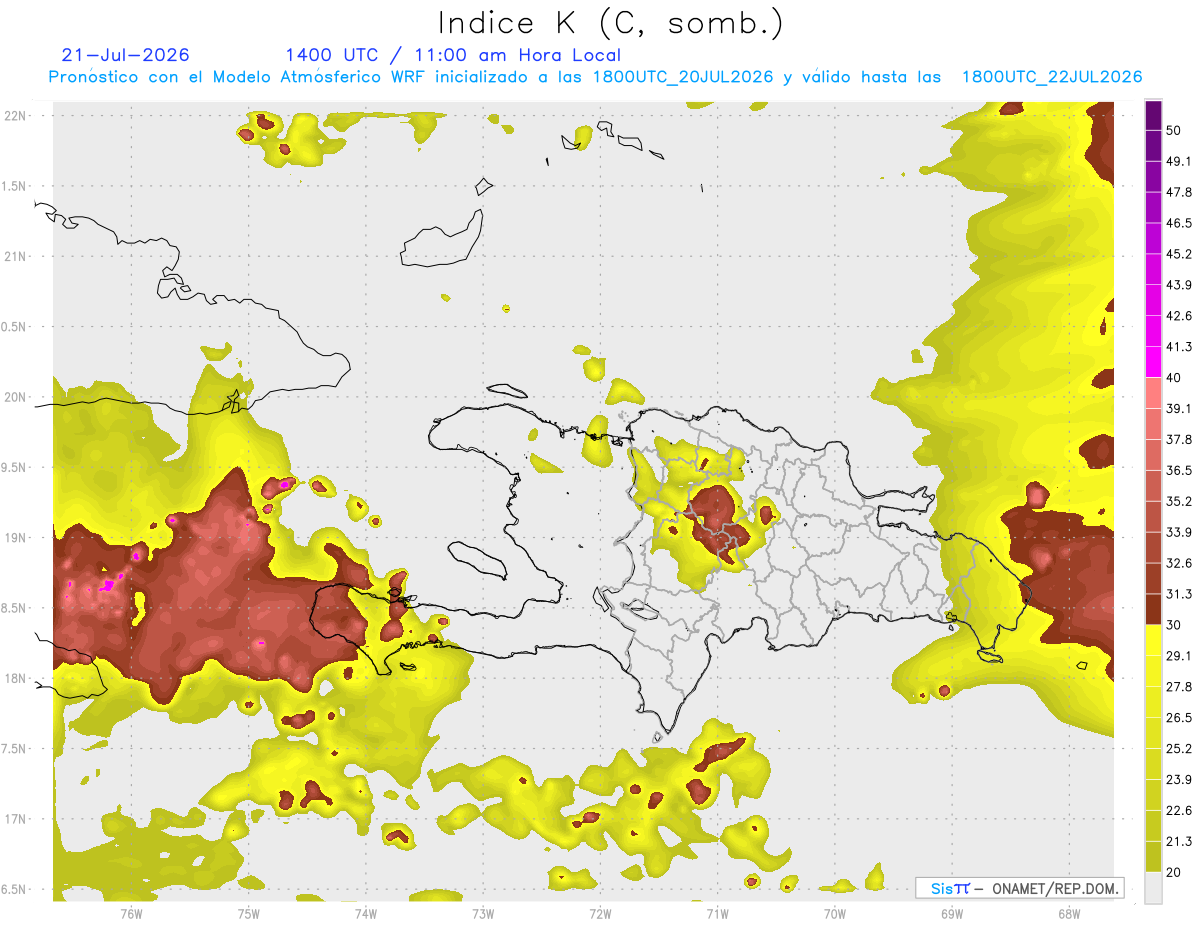Click the '37.8' color scale label
The width and height of the screenshot is (1200, 927).
pos(1179,440)
